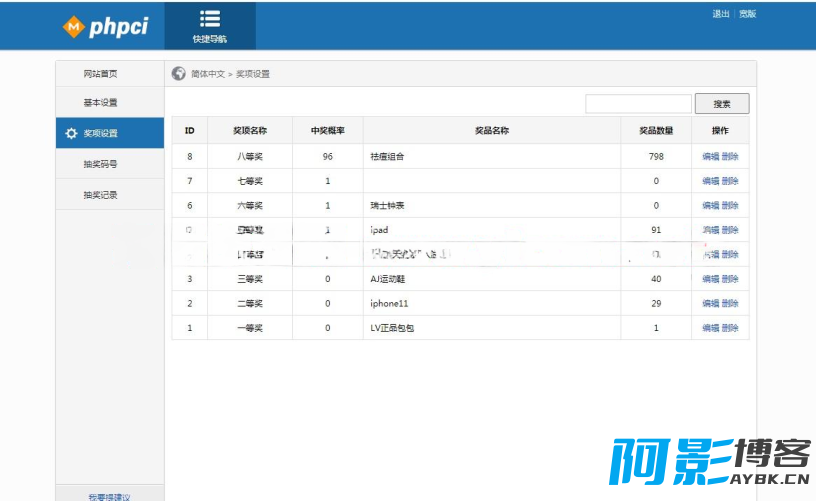816x501 pixels.
Task: Delete the 一等奖 LV正品包包 row
Action: [730, 328]
